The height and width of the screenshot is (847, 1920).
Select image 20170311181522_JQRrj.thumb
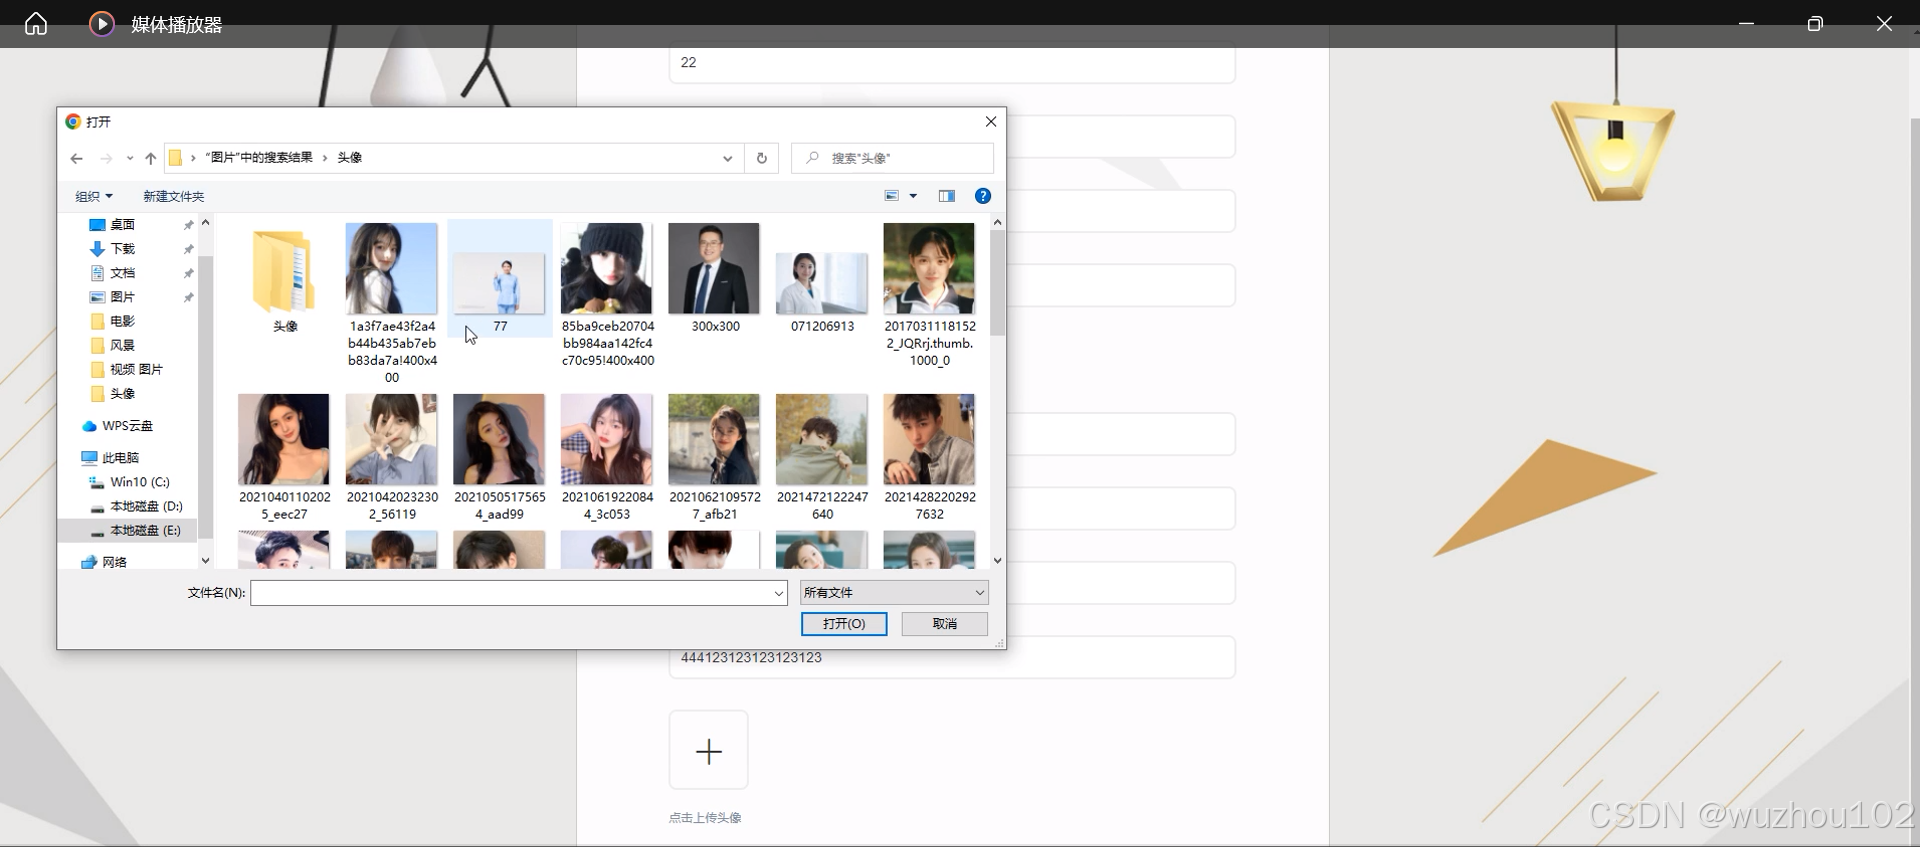tap(929, 296)
